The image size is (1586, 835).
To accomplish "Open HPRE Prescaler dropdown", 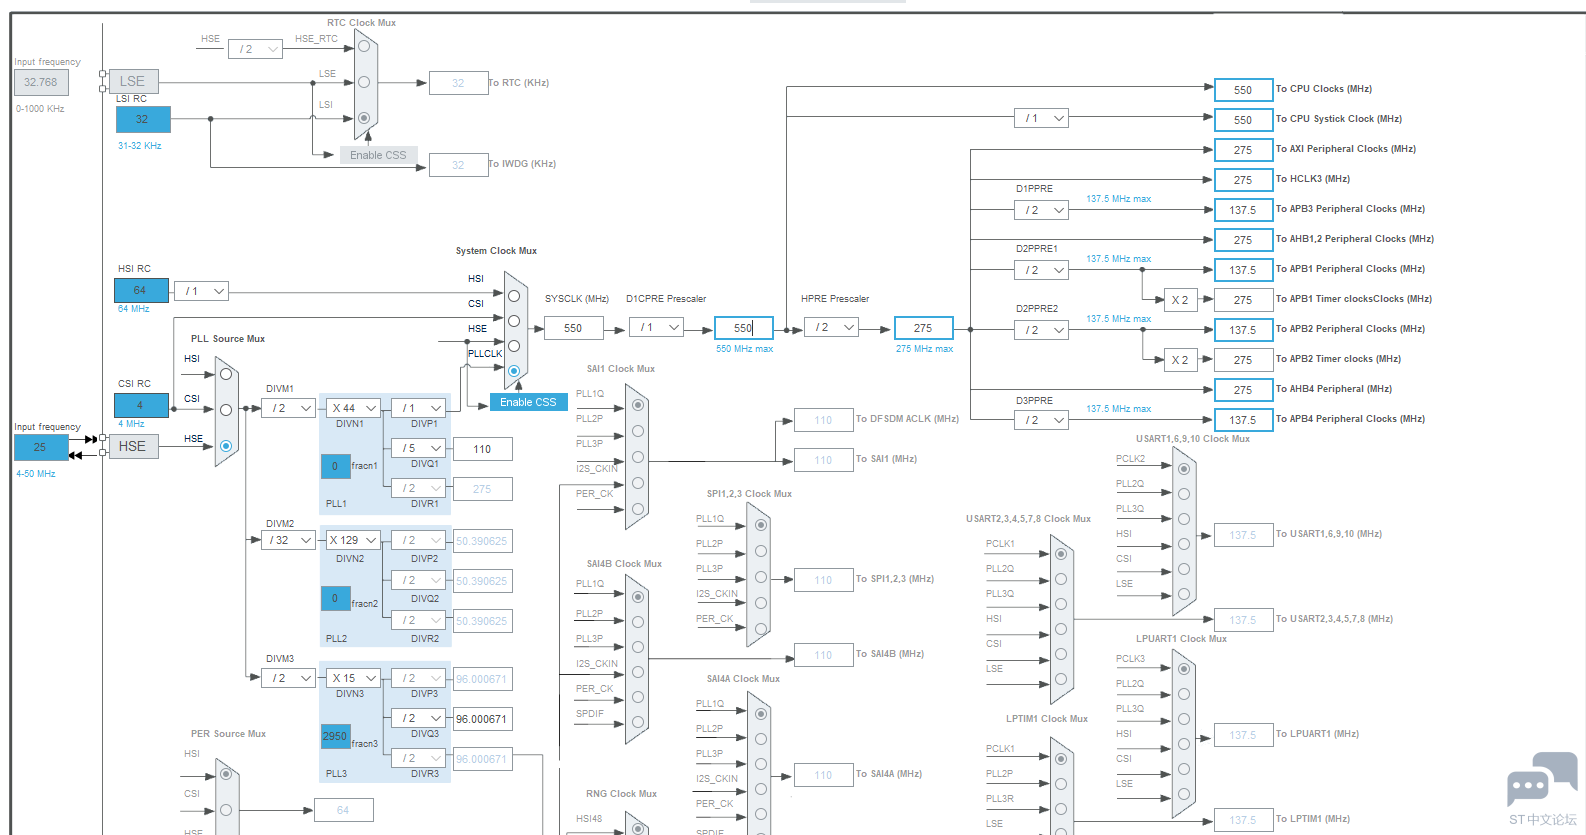I will pyautogui.click(x=831, y=327).
